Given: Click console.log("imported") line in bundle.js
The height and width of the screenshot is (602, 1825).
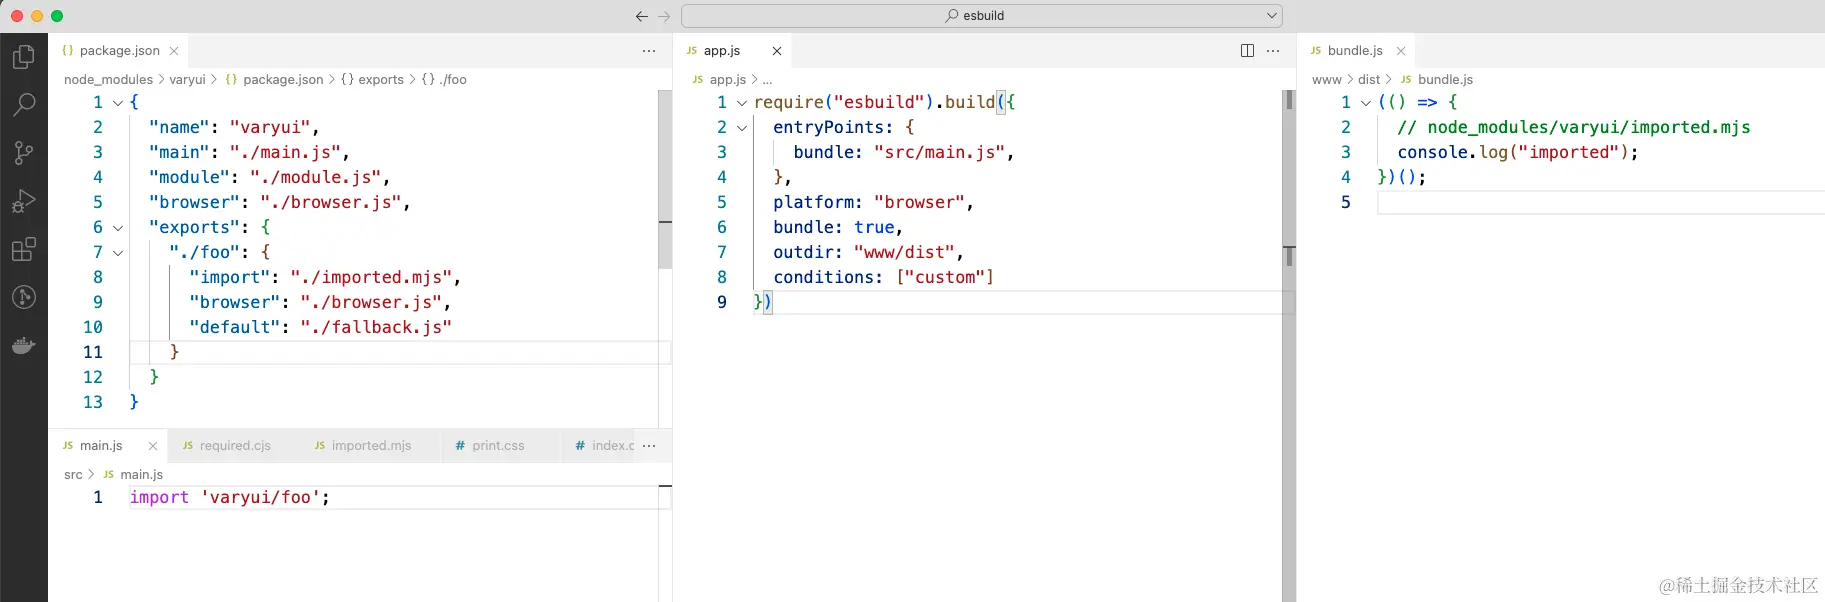Looking at the screenshot, I should click(x=1517, y=152).
